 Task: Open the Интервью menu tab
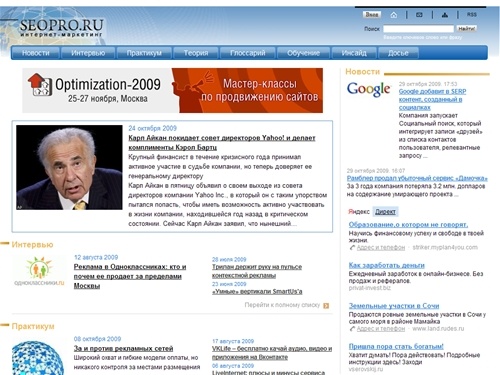pyautogui.click(x=88, y=53)
